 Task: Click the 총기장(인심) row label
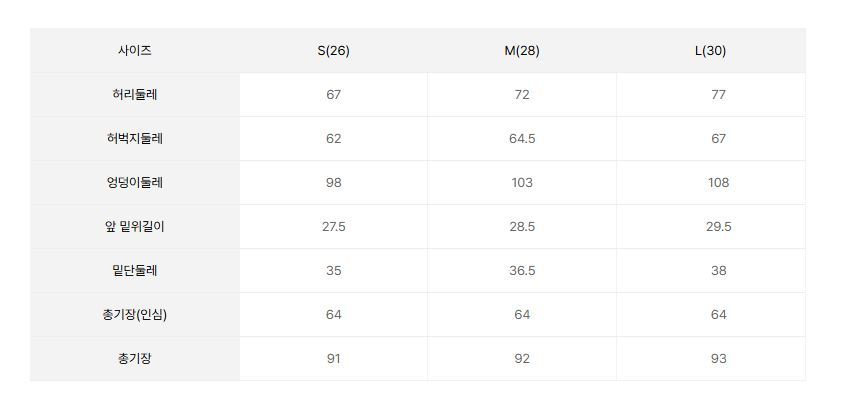coord(134,315)
